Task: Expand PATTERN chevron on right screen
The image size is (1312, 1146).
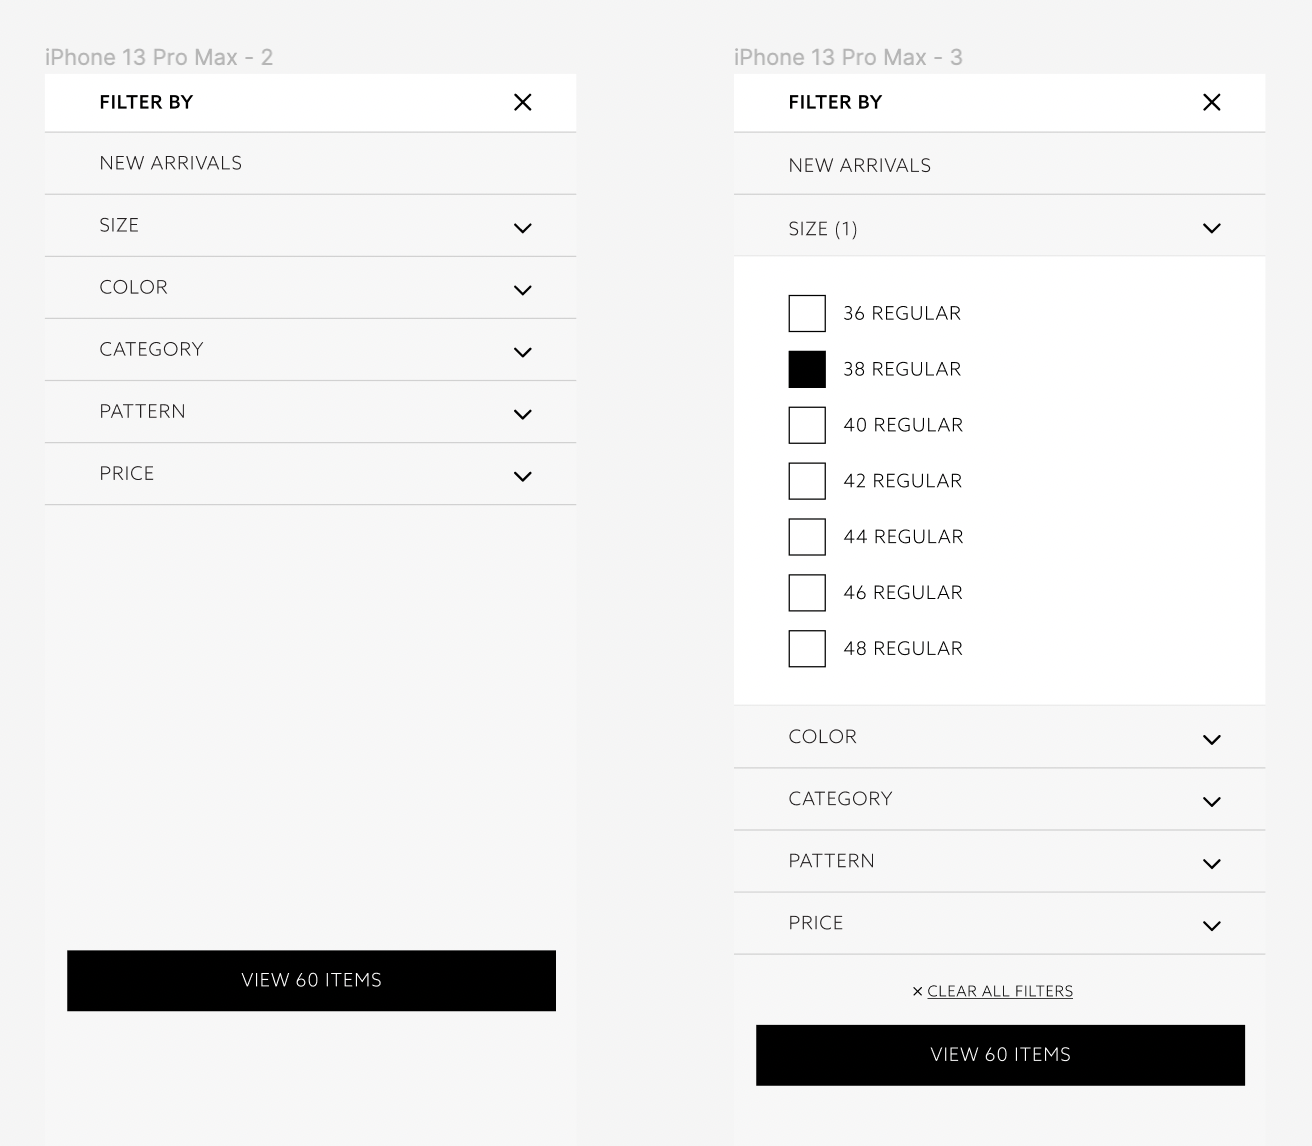Action: [x=1211, y=864]
